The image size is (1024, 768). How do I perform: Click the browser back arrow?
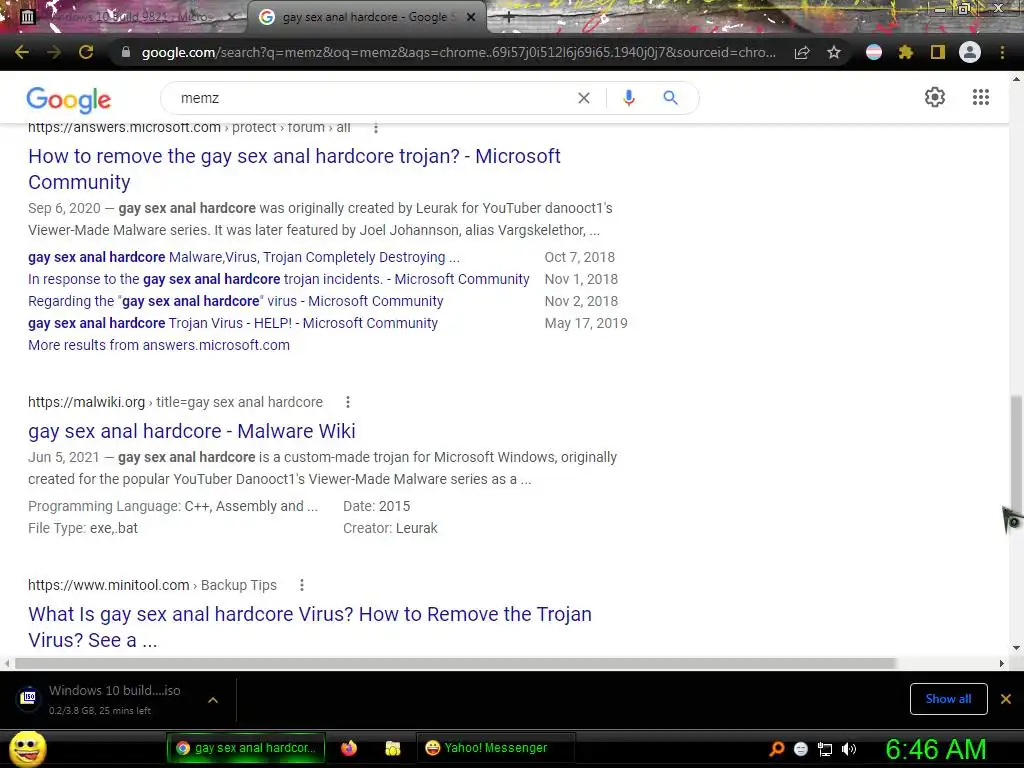22,52
